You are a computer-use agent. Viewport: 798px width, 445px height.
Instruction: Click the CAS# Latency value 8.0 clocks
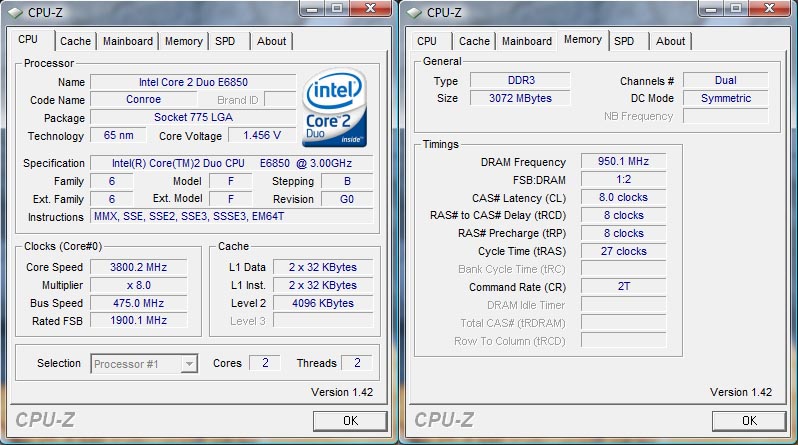click(623, 197)
